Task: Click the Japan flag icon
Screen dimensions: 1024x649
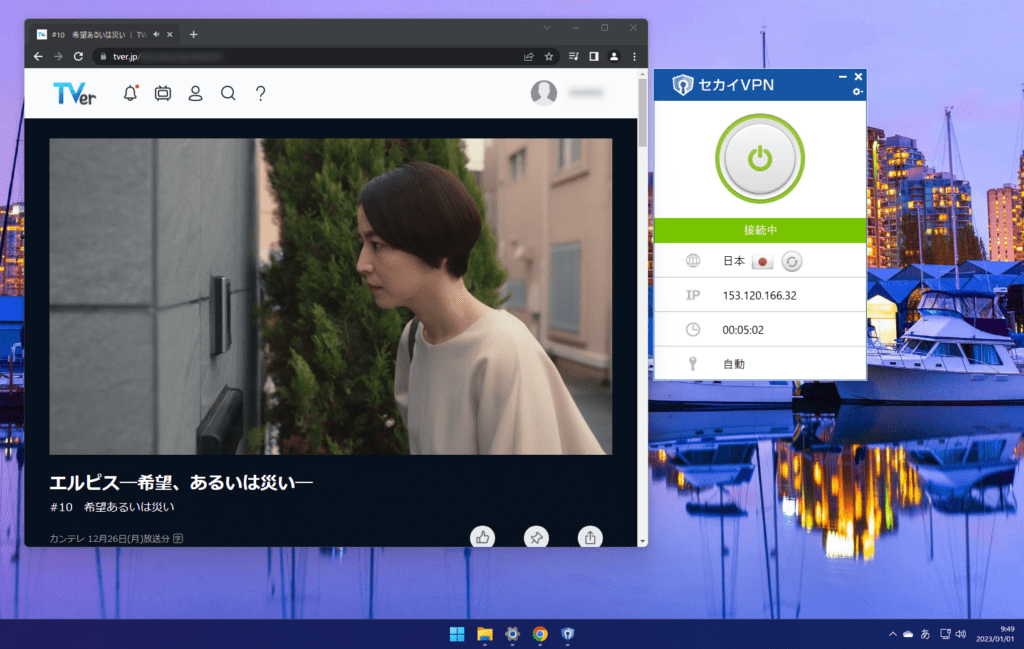Action: pos(762,262)
